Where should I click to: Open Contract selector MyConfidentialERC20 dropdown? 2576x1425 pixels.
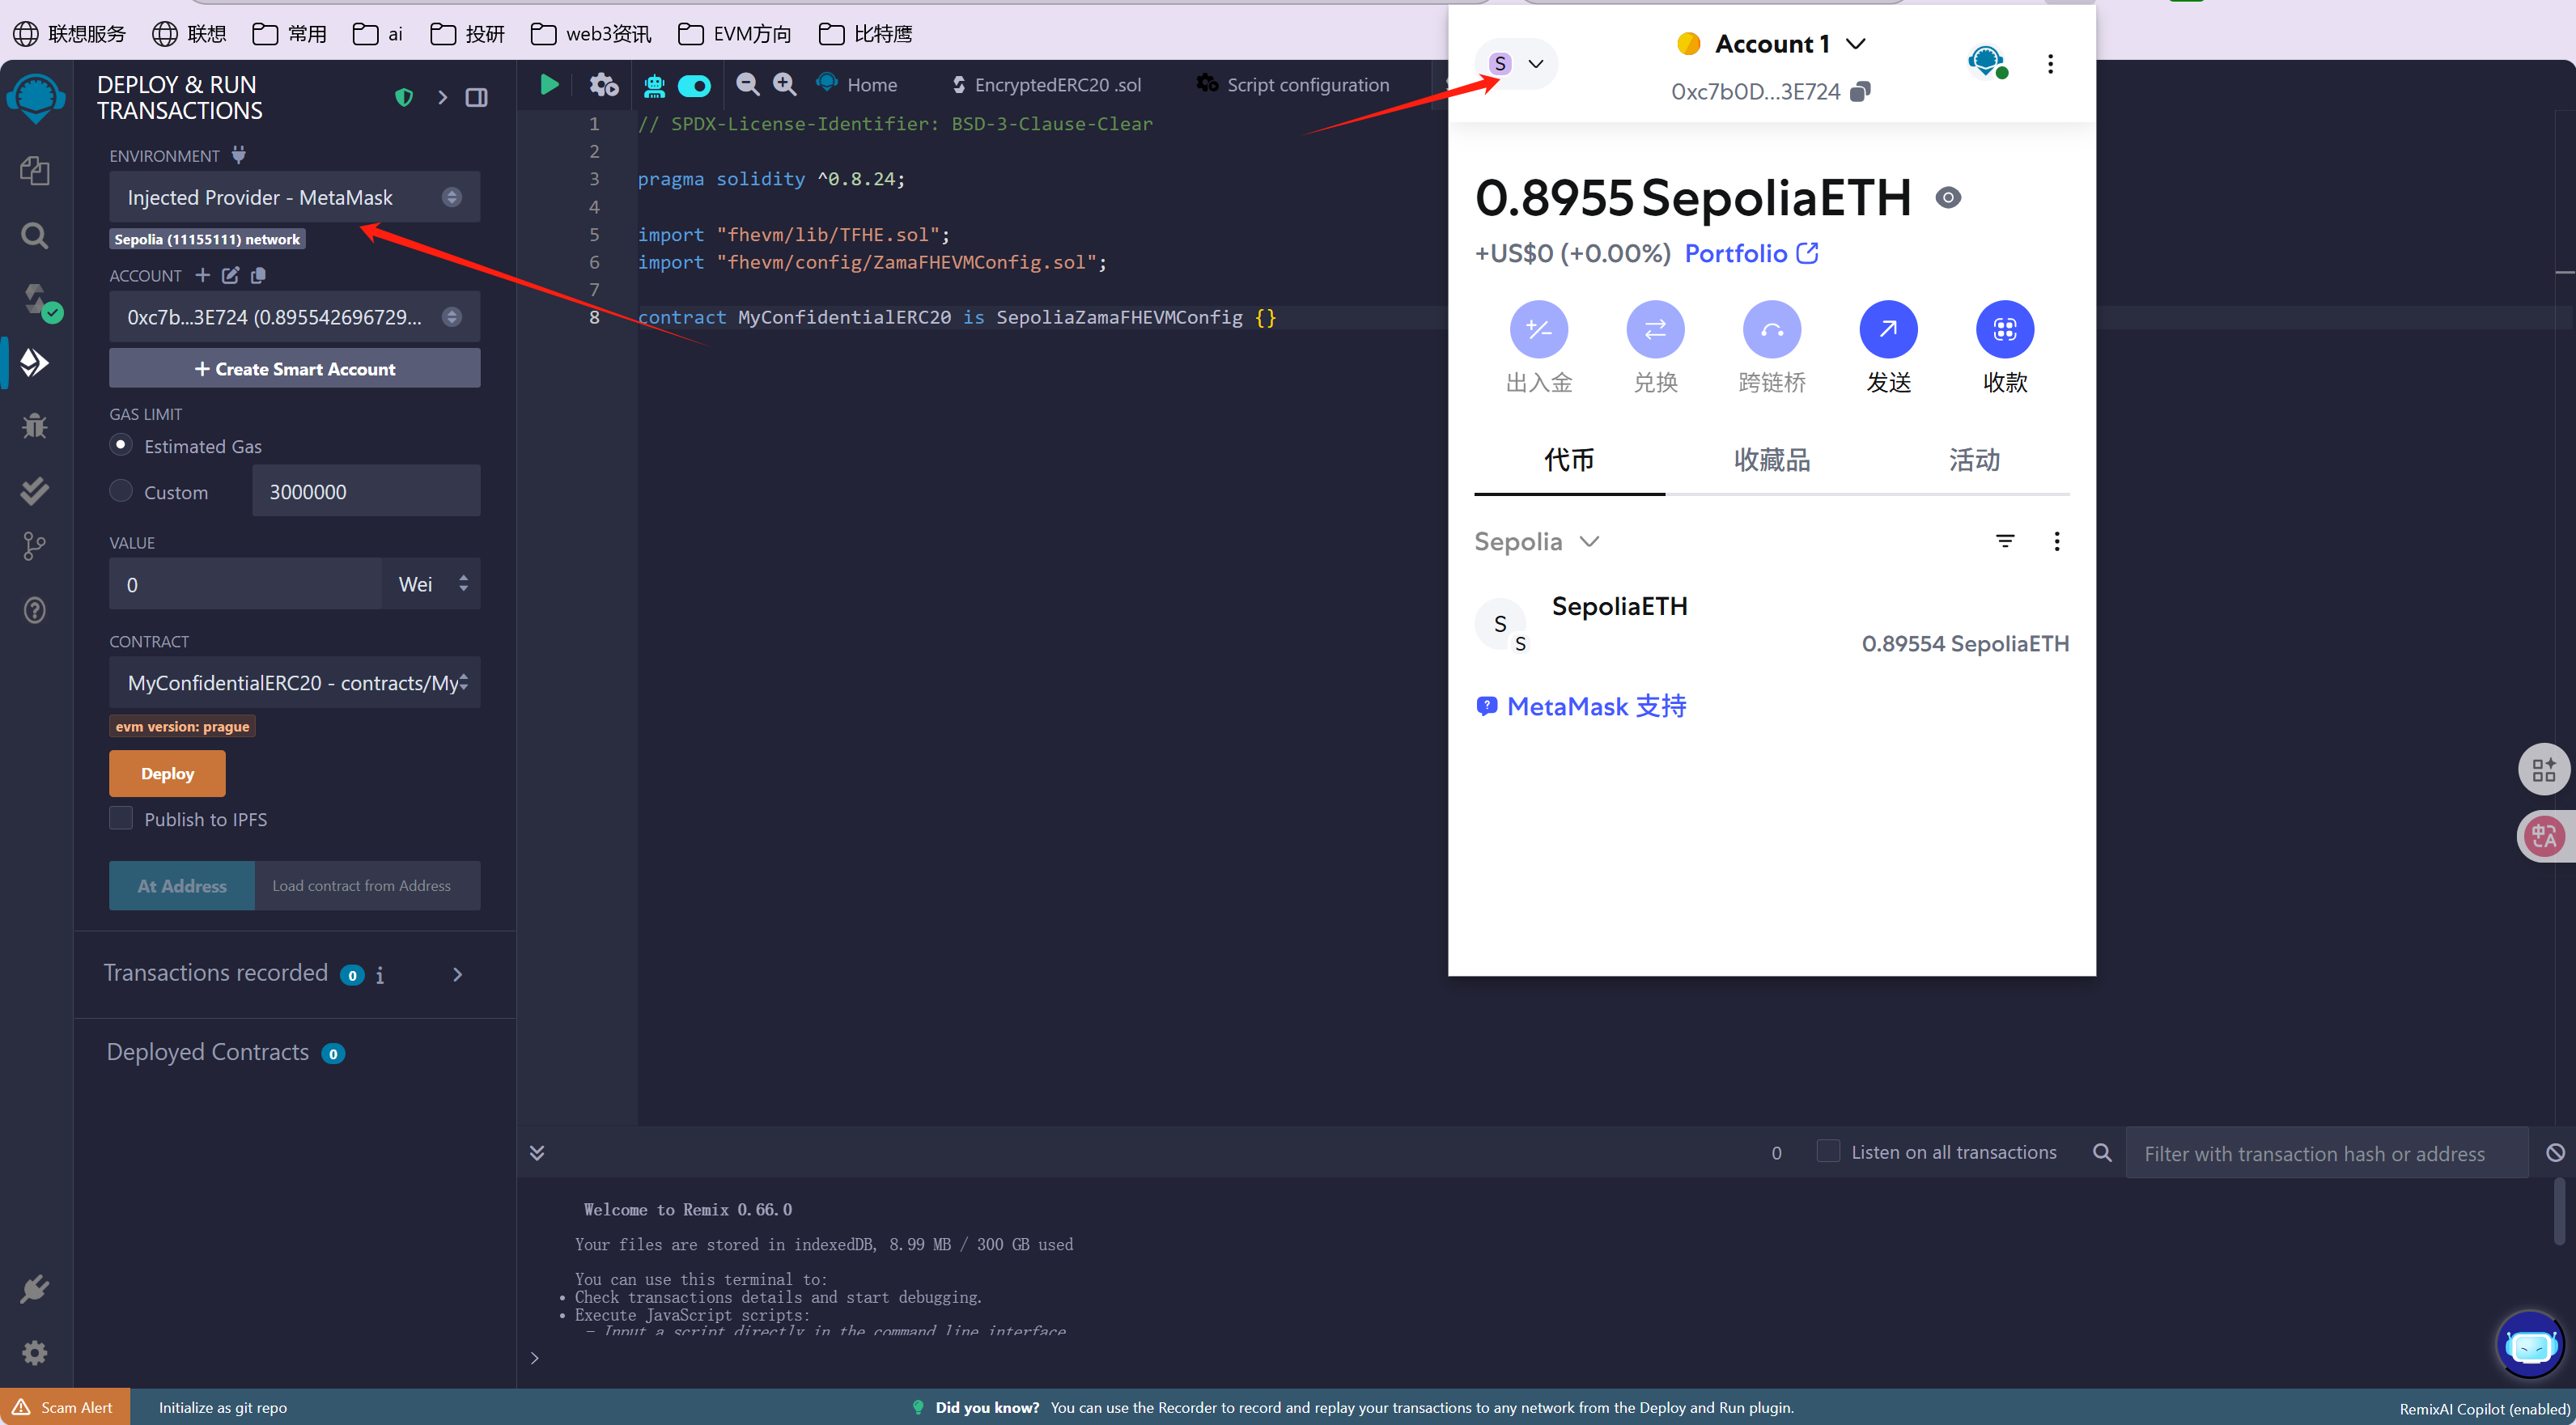(x=294, y=683)
